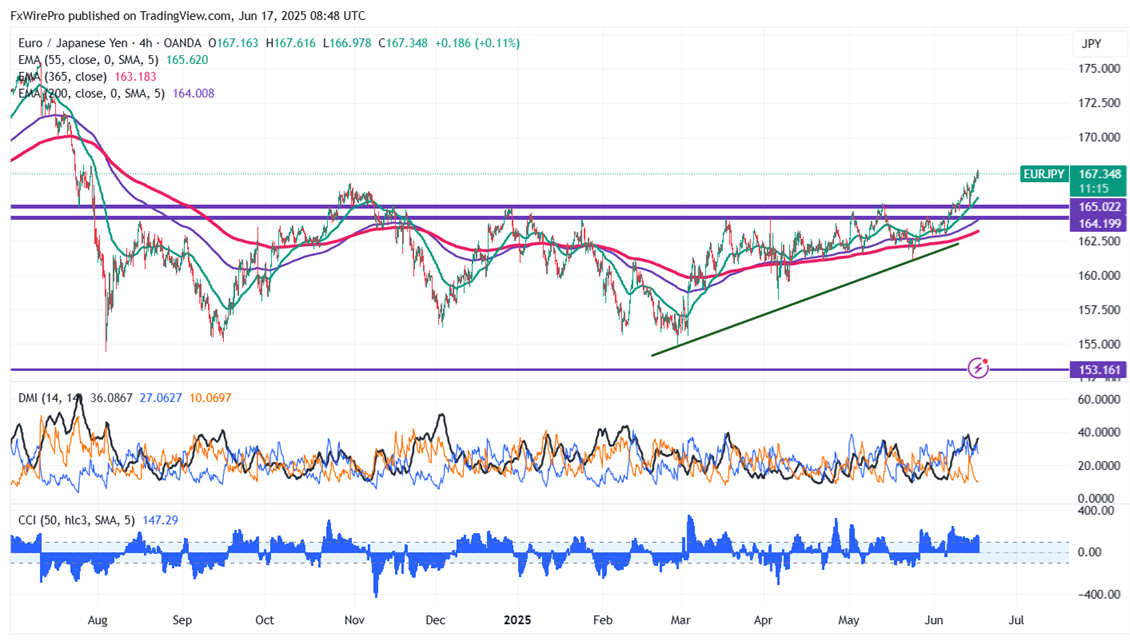Click the current price 167.348 label
1130x640 pixels.
pos(1099,174)
